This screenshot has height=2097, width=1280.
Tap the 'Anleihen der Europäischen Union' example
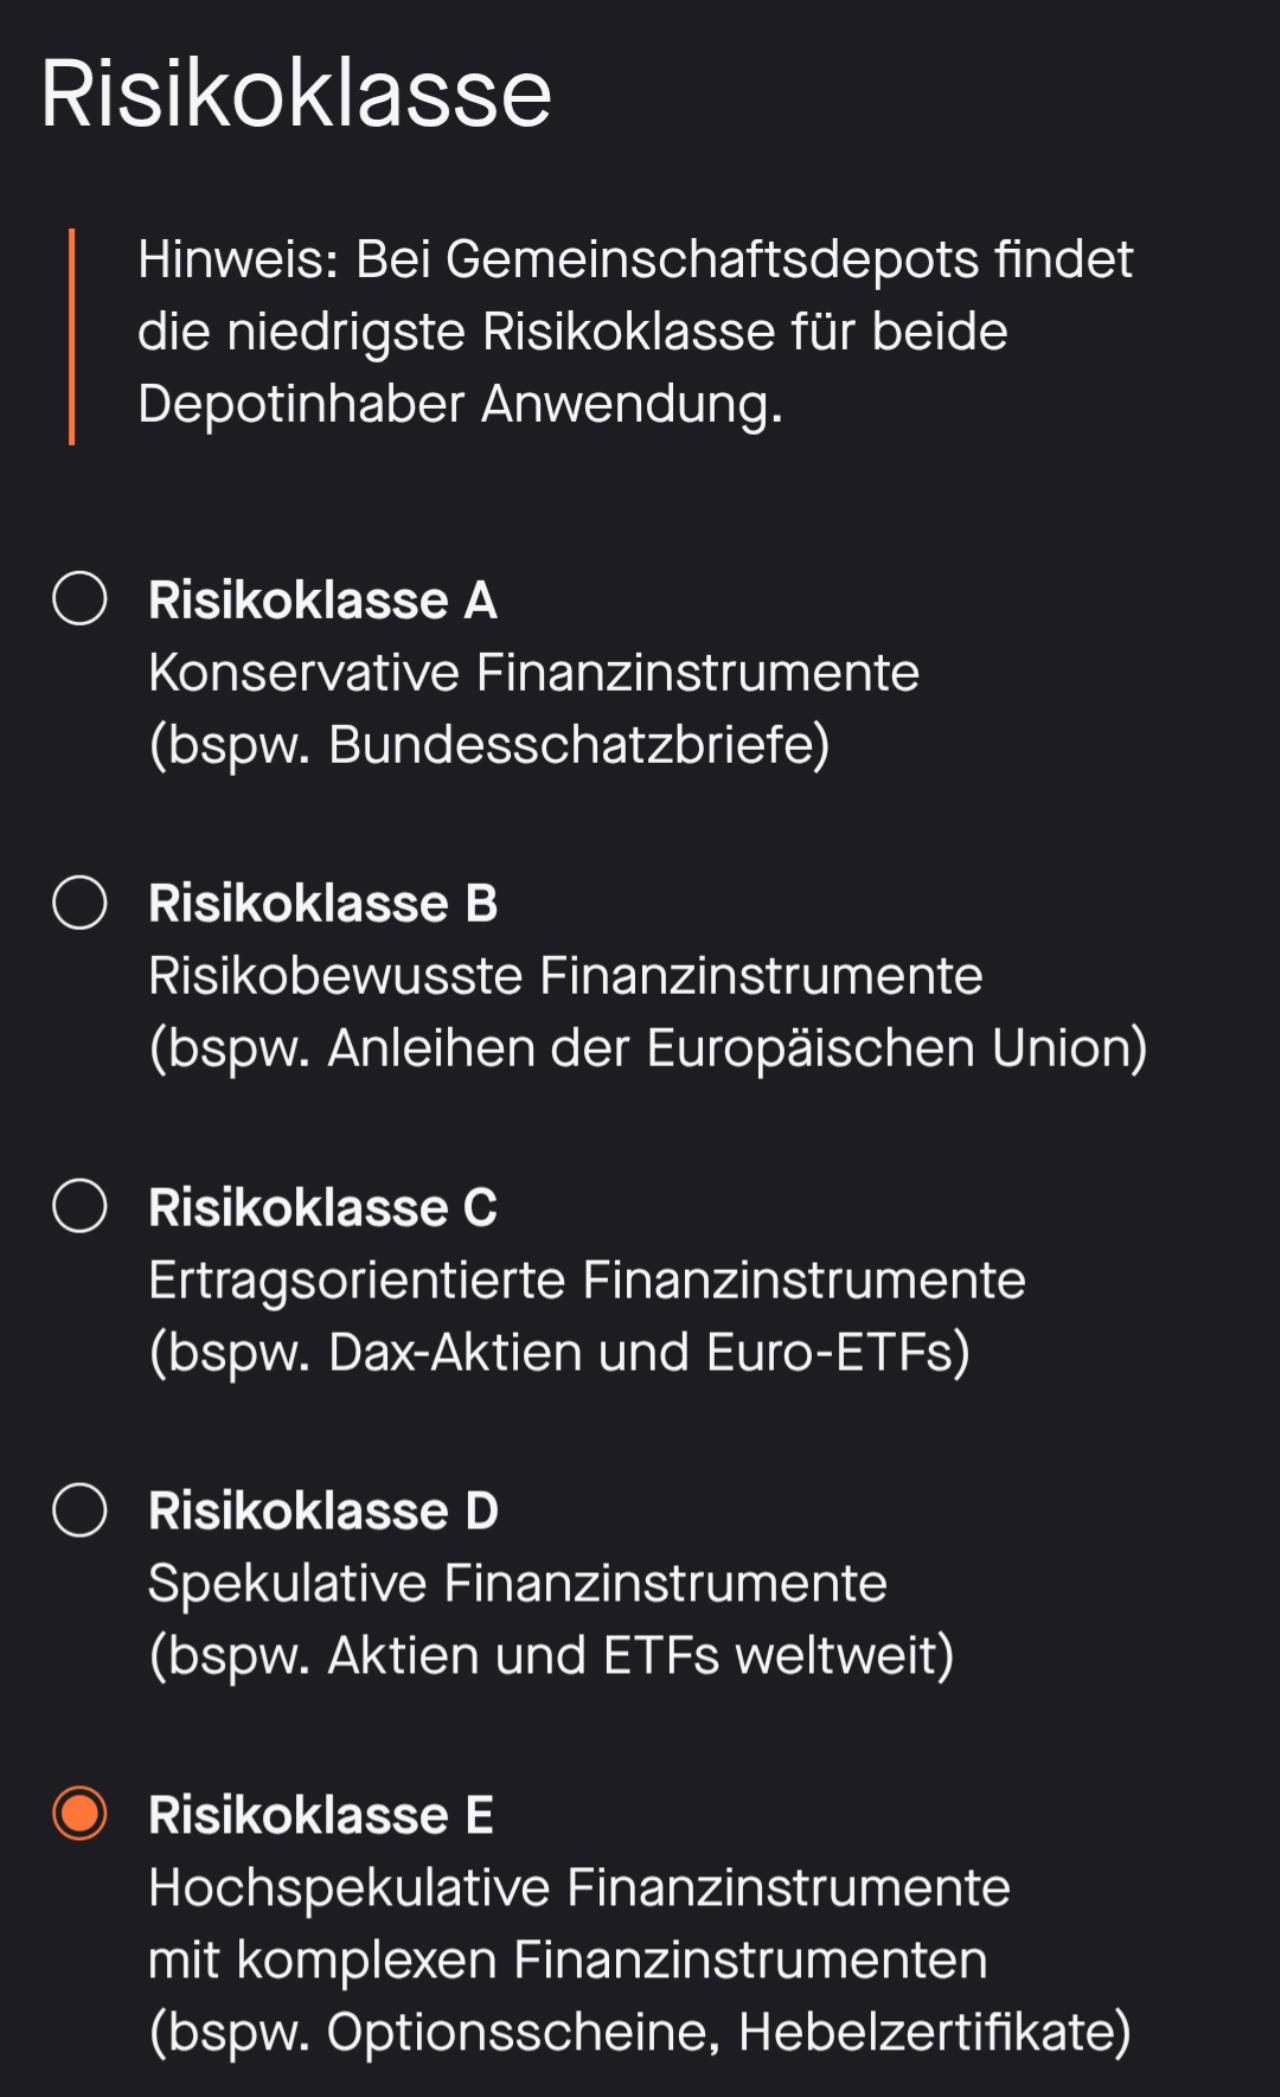[x=647, y=1049]
